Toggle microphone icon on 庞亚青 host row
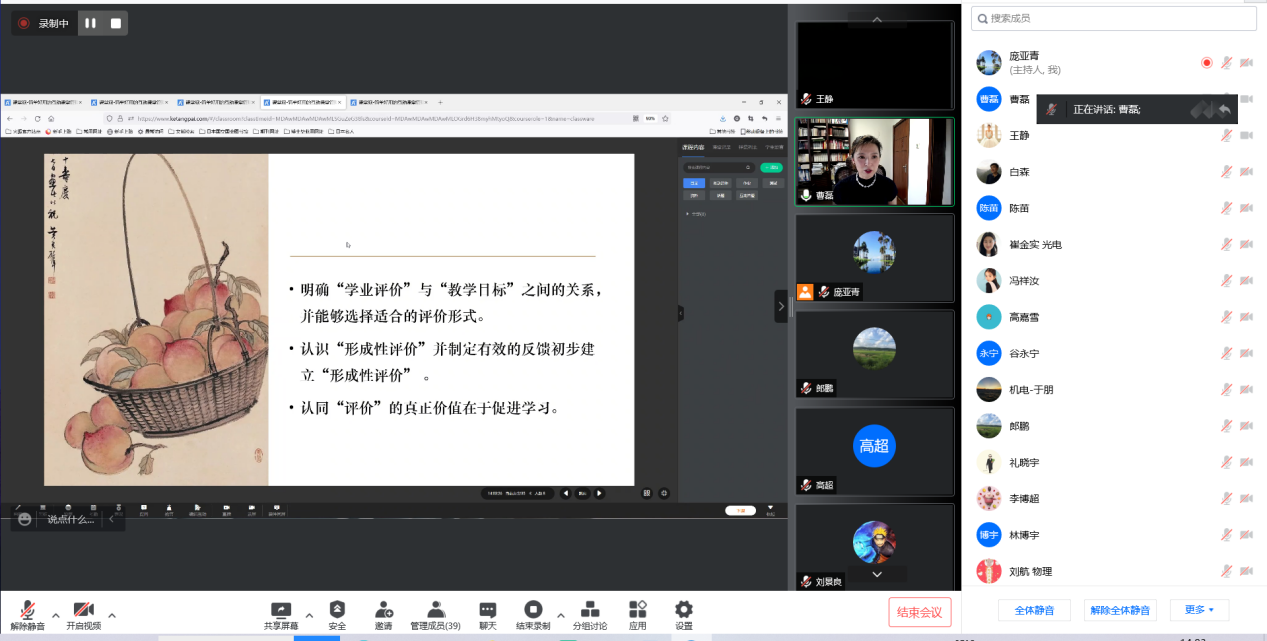This screenshot has height=641, width=1267. click(x=1226, y=63)
